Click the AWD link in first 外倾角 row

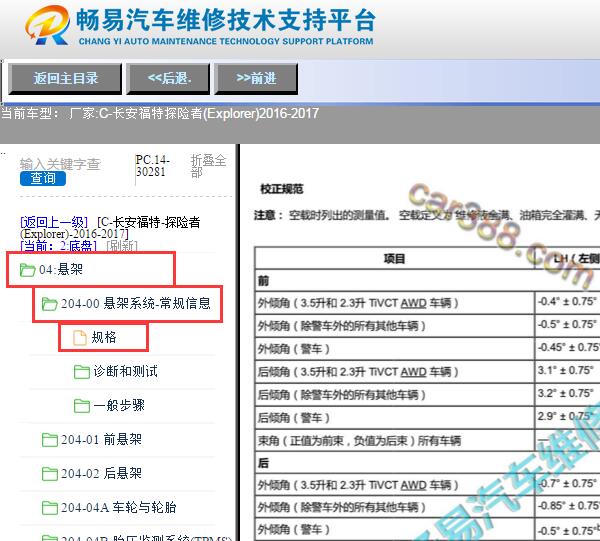point(413,303)
